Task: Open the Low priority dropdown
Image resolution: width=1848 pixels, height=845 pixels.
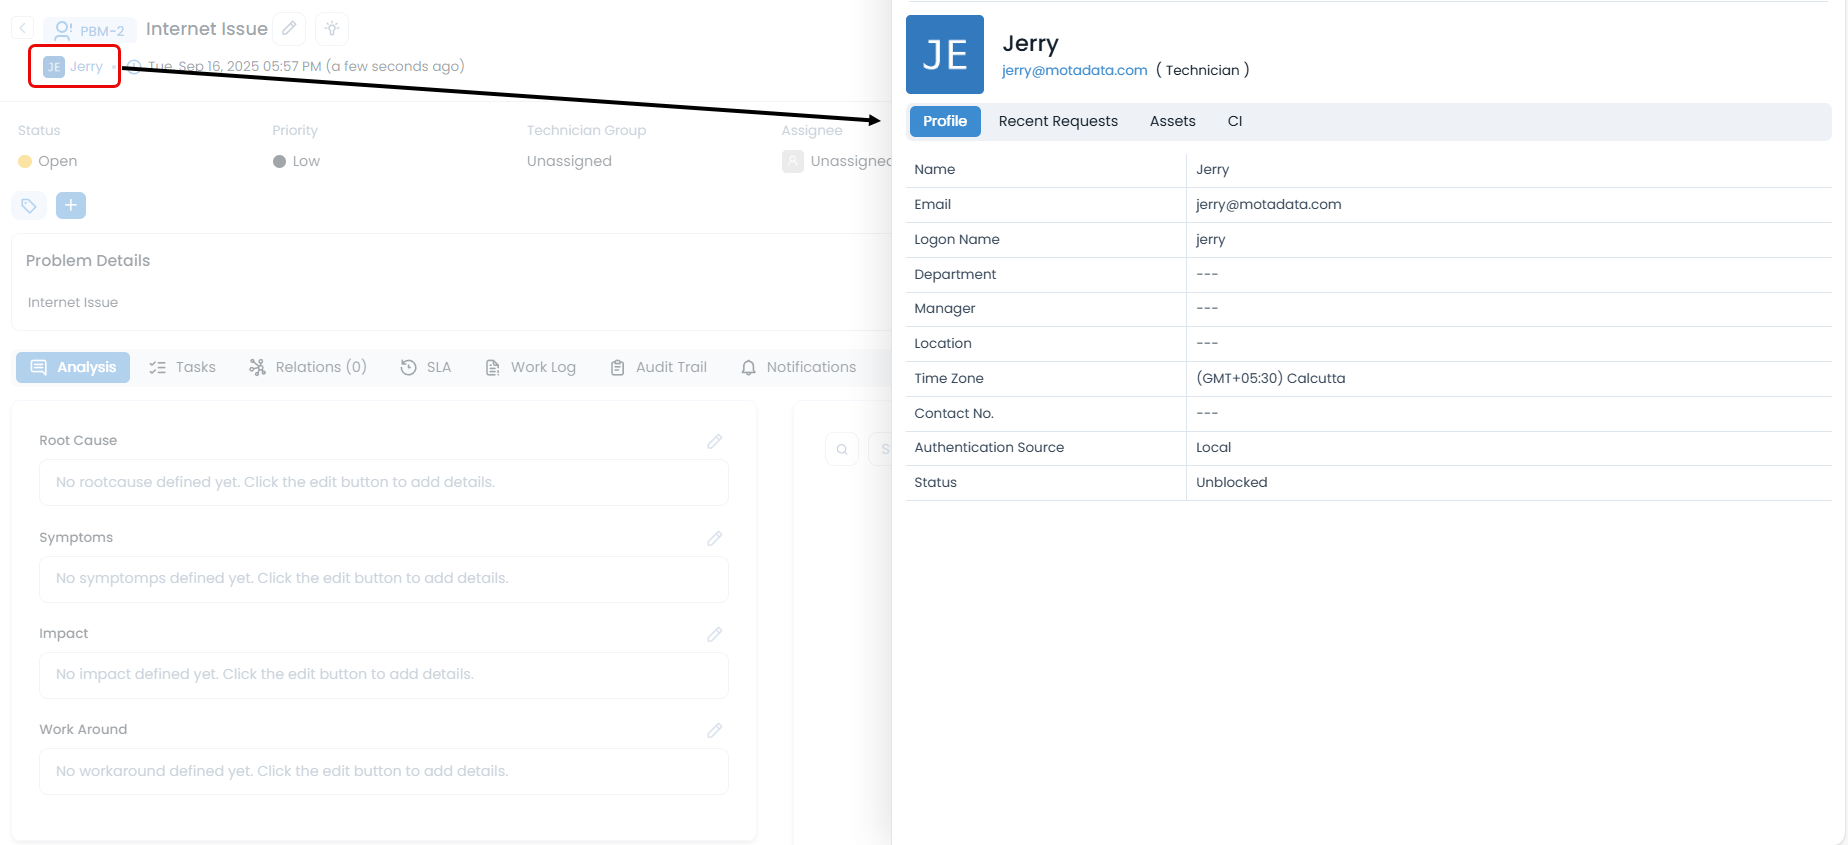Action: point(305,161)
